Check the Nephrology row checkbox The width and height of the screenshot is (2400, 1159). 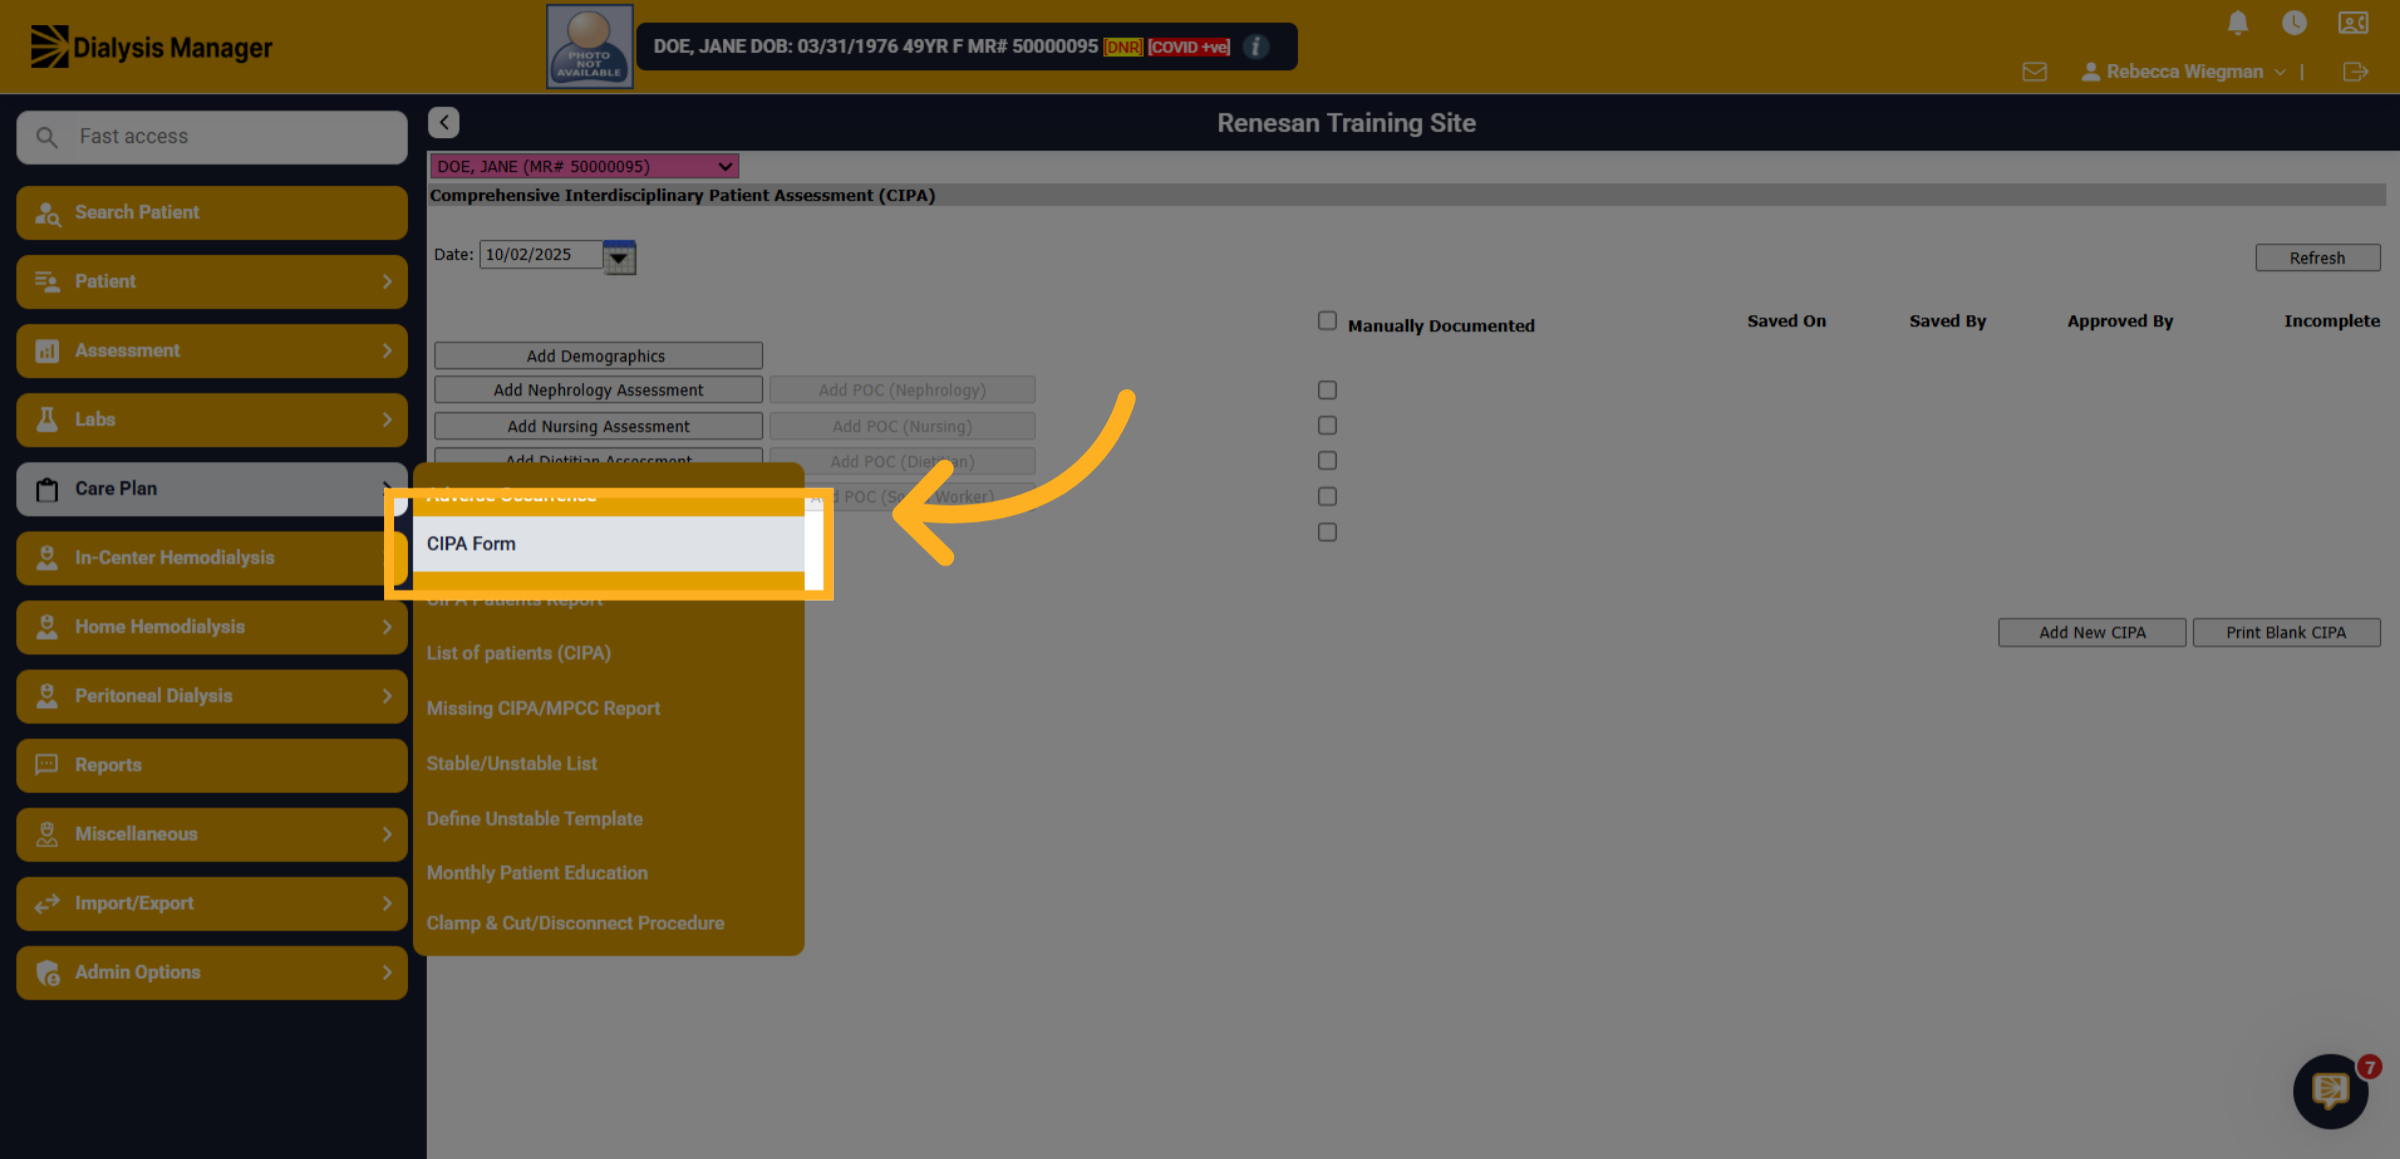[1327, 390]
